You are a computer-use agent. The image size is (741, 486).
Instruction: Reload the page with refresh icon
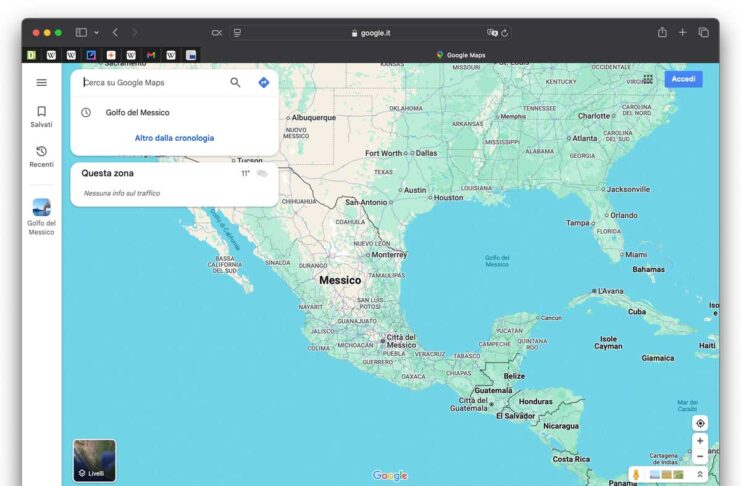pyautogui.click(x=505, y=33)
